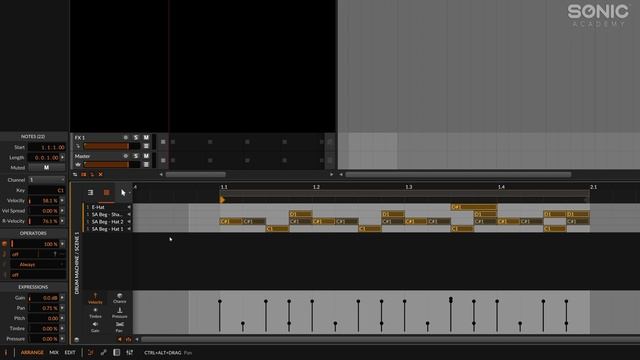
Task: Expand the Pitch expression arrow
Action: coord(62,318)
